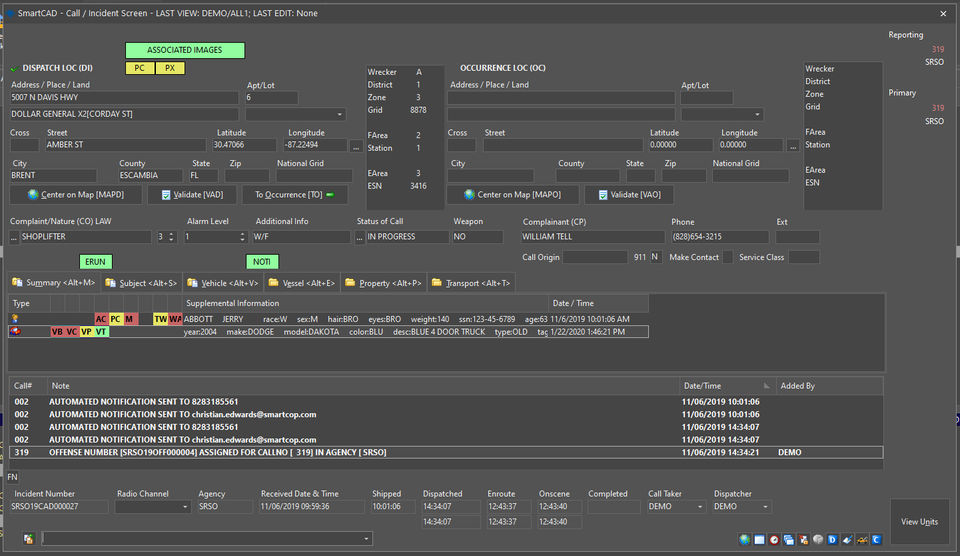Click the green check beside Dispatch Loc
The image size is (960, 556).
pos(14,69)
